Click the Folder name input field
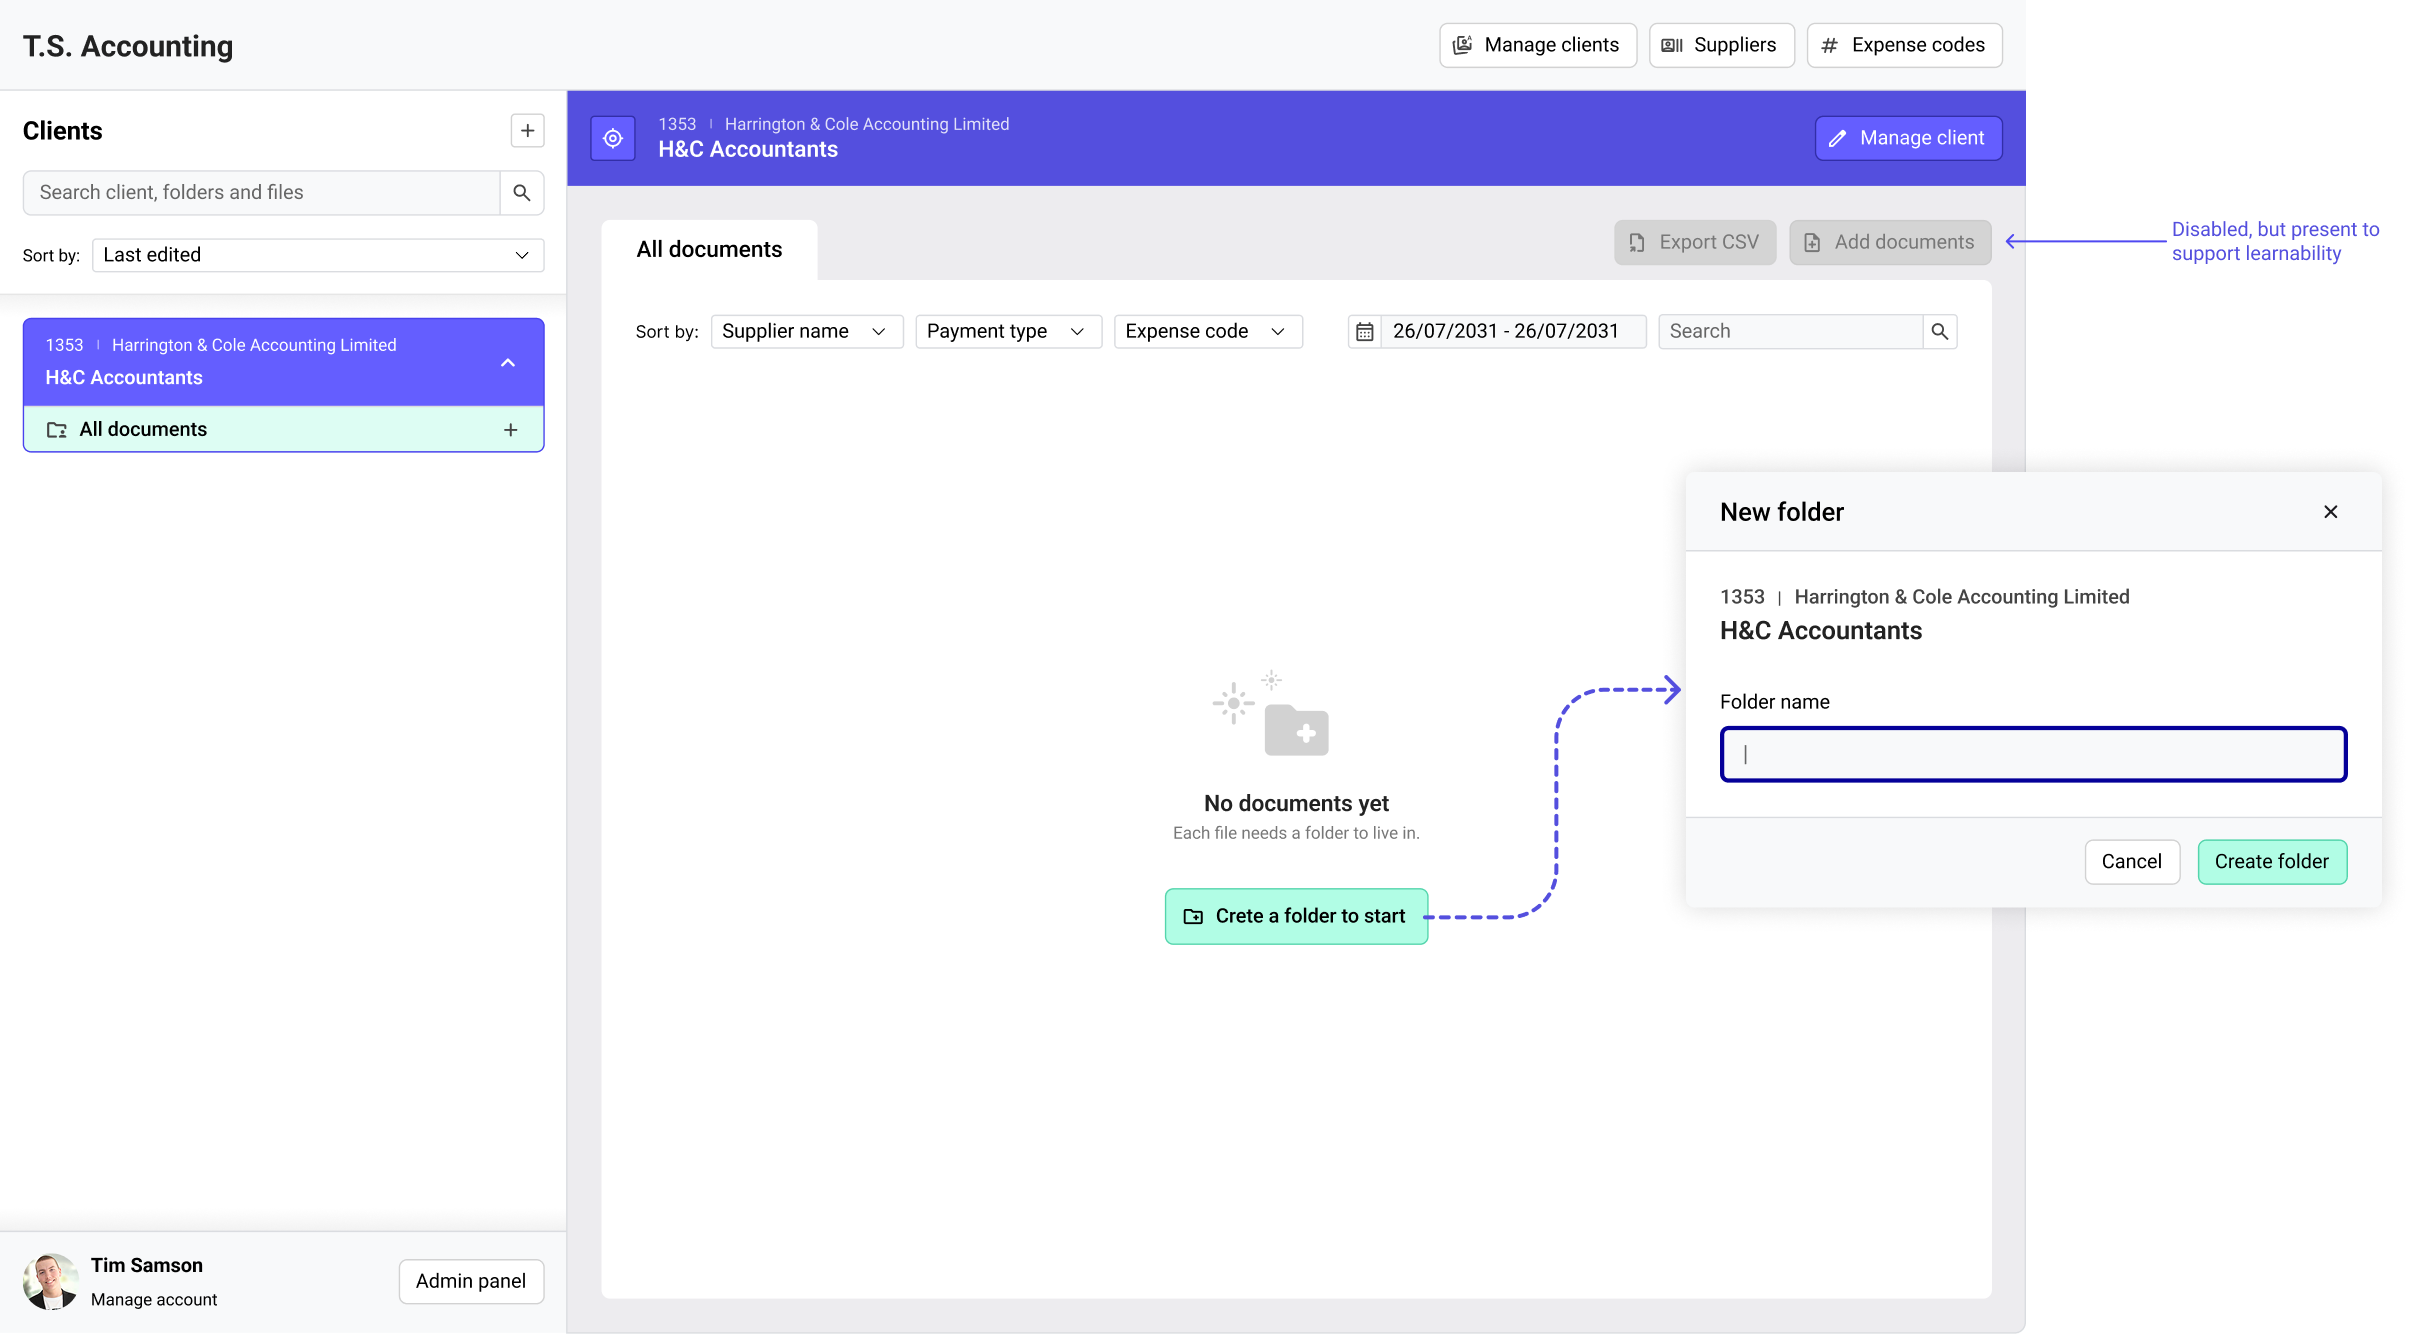The image size is (2411, 1334). click(x=2033, y=755)
